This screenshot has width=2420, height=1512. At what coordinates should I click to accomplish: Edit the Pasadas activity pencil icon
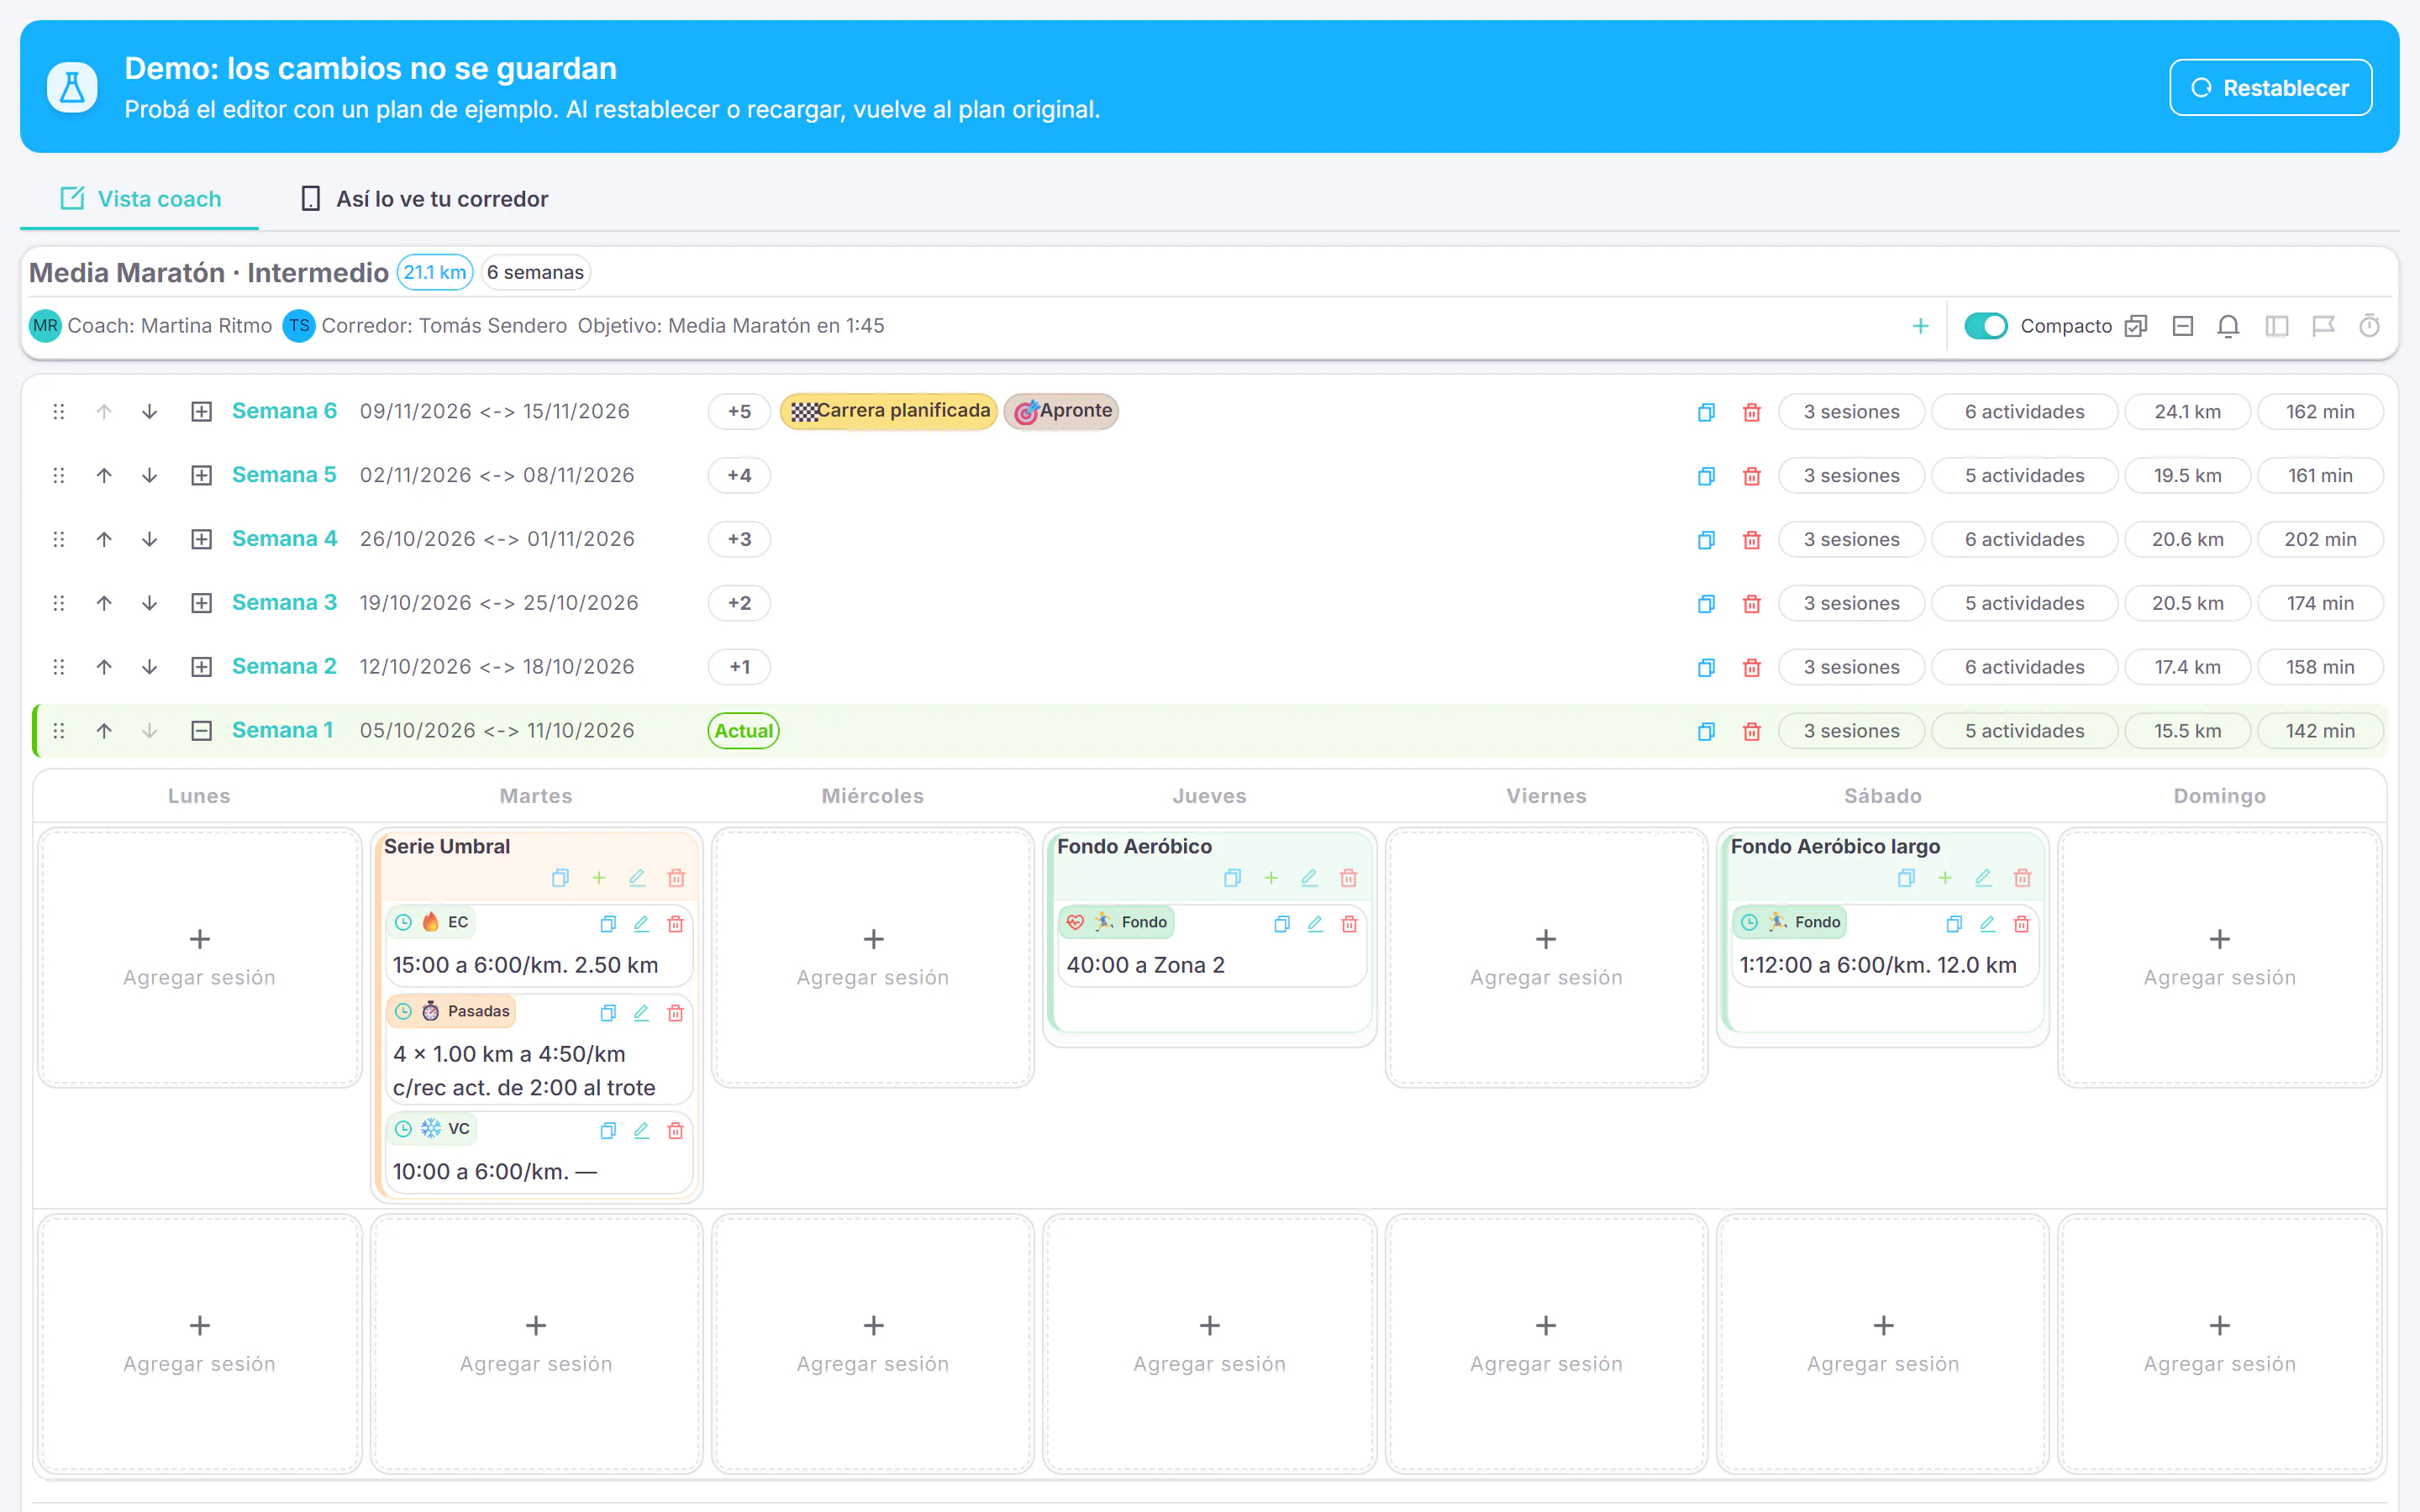(x=641, y=1013)
